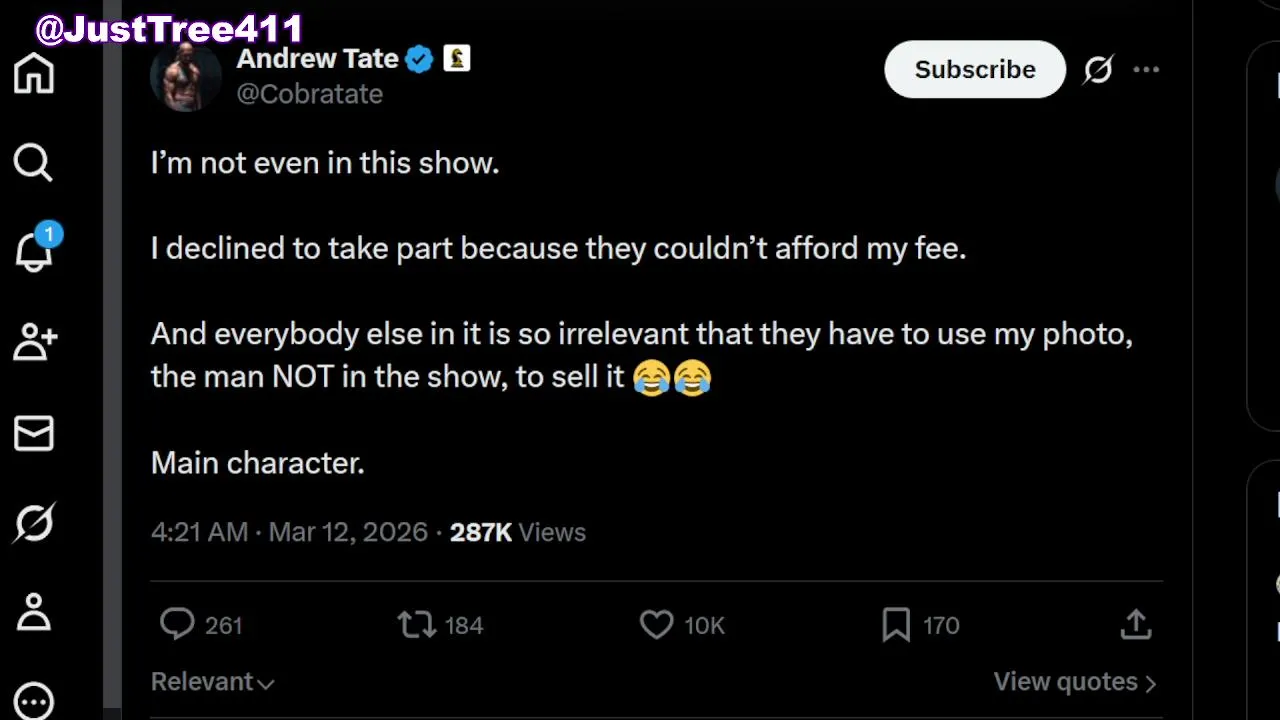
Task: Share the post via share icon
Action: point(1136,625)
